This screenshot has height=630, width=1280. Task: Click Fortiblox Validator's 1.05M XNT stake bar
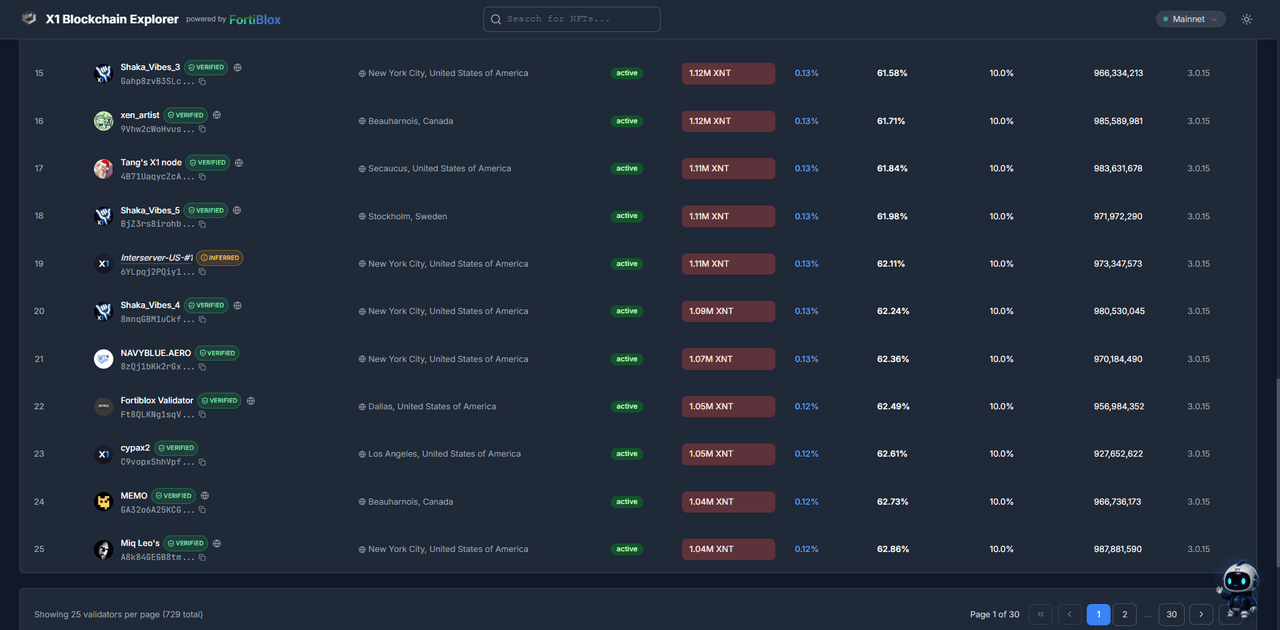click(728, 407)
